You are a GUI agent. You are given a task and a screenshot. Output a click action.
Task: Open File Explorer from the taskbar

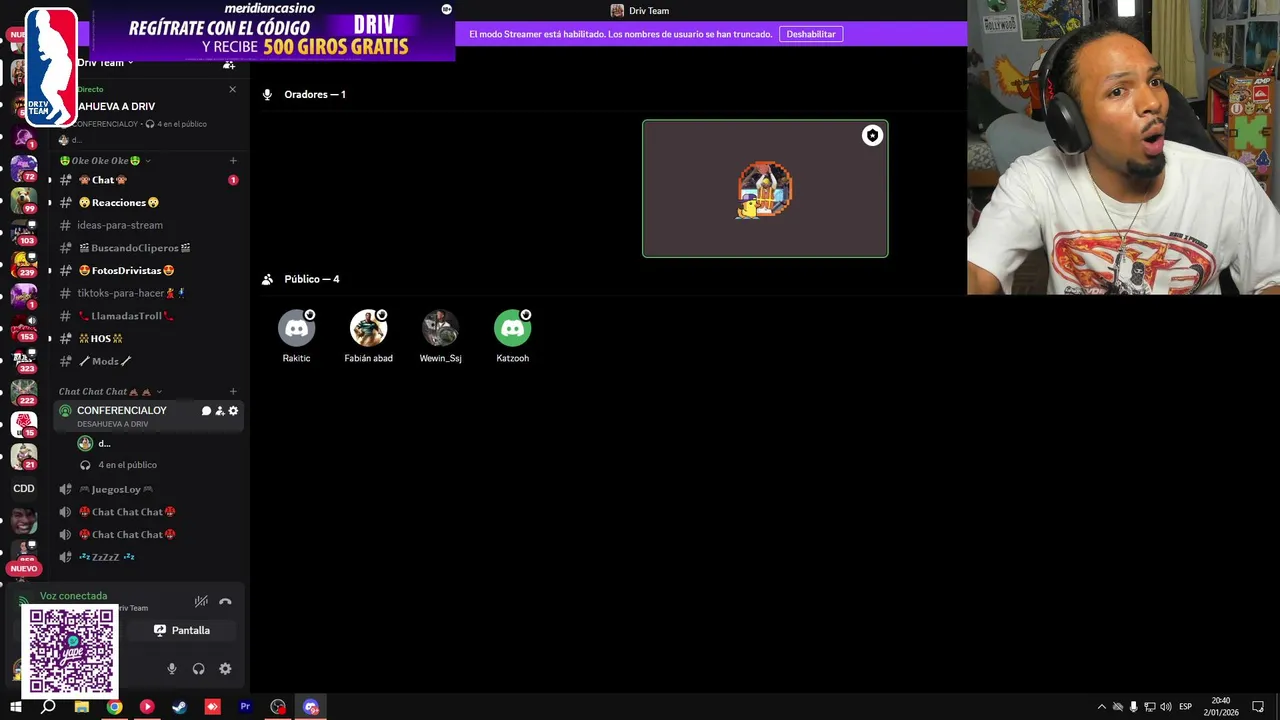(x=81, y=707)
